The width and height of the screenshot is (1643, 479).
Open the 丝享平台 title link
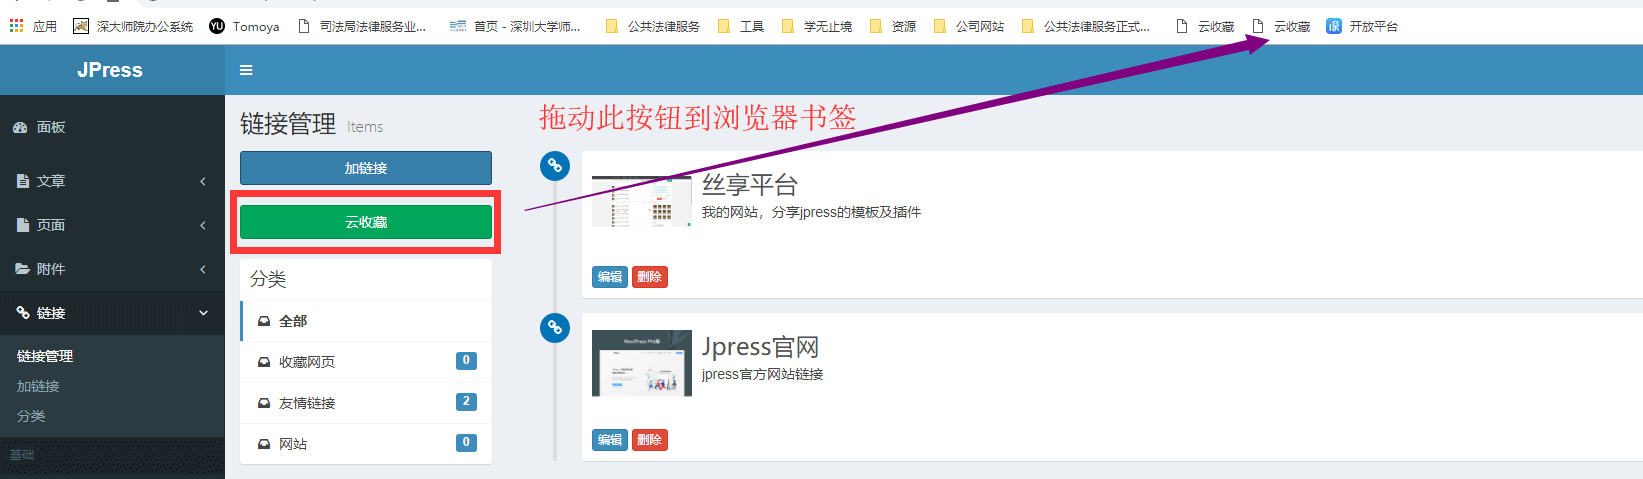(750, 185)
